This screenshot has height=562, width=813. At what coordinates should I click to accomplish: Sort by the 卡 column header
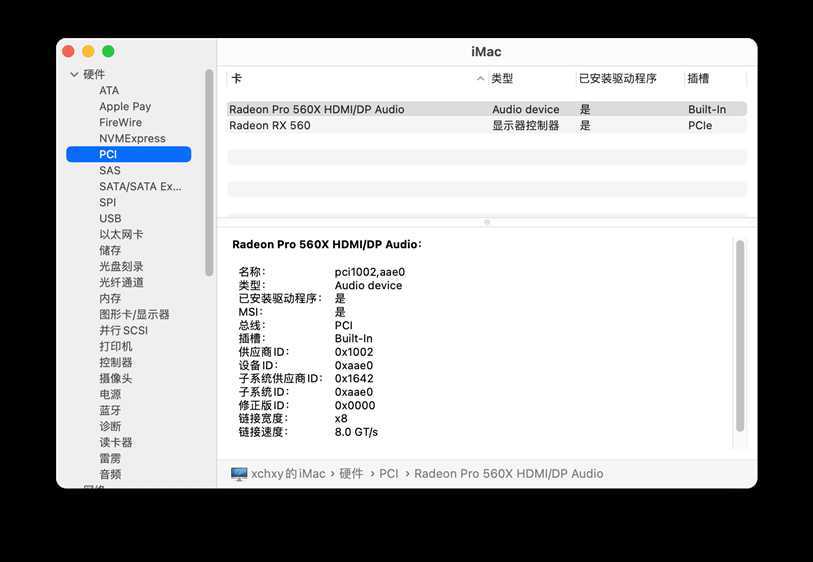(236, 79)
